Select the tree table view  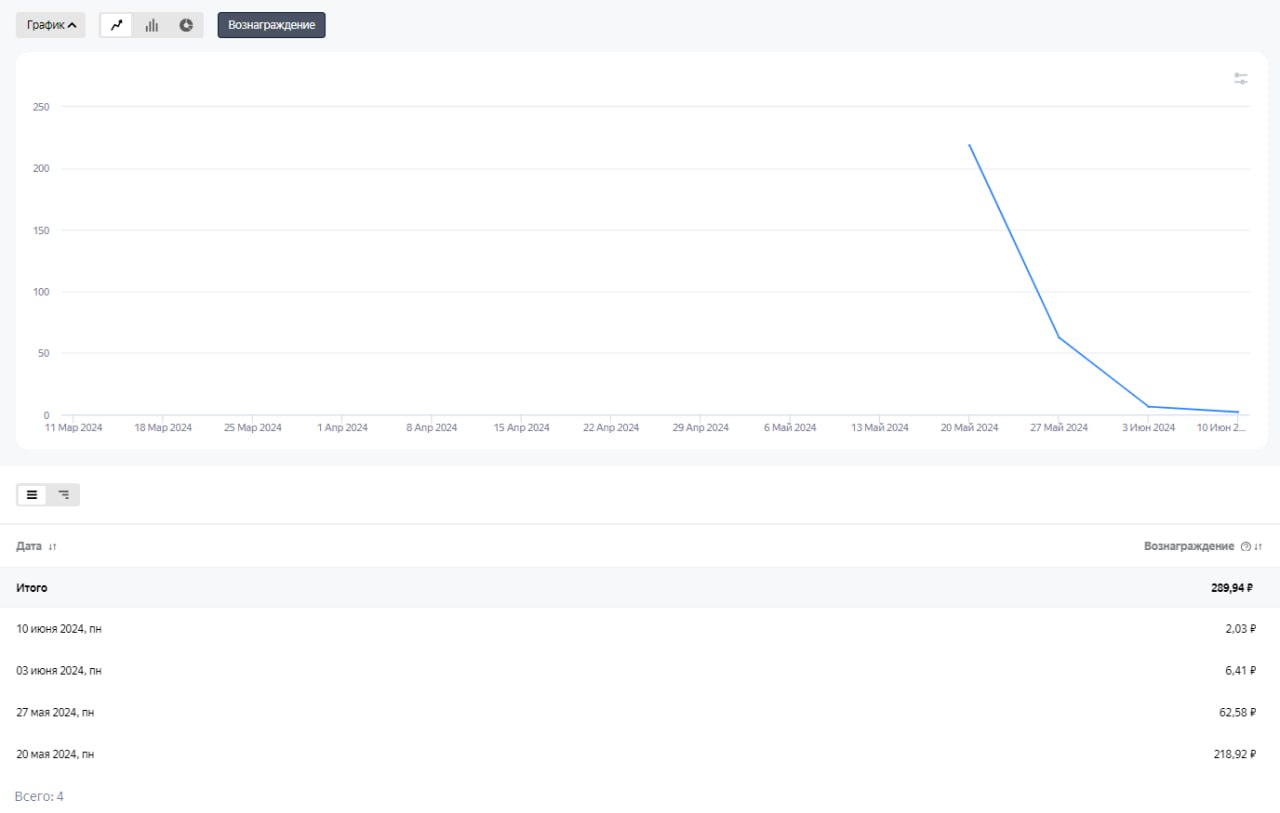64,495
